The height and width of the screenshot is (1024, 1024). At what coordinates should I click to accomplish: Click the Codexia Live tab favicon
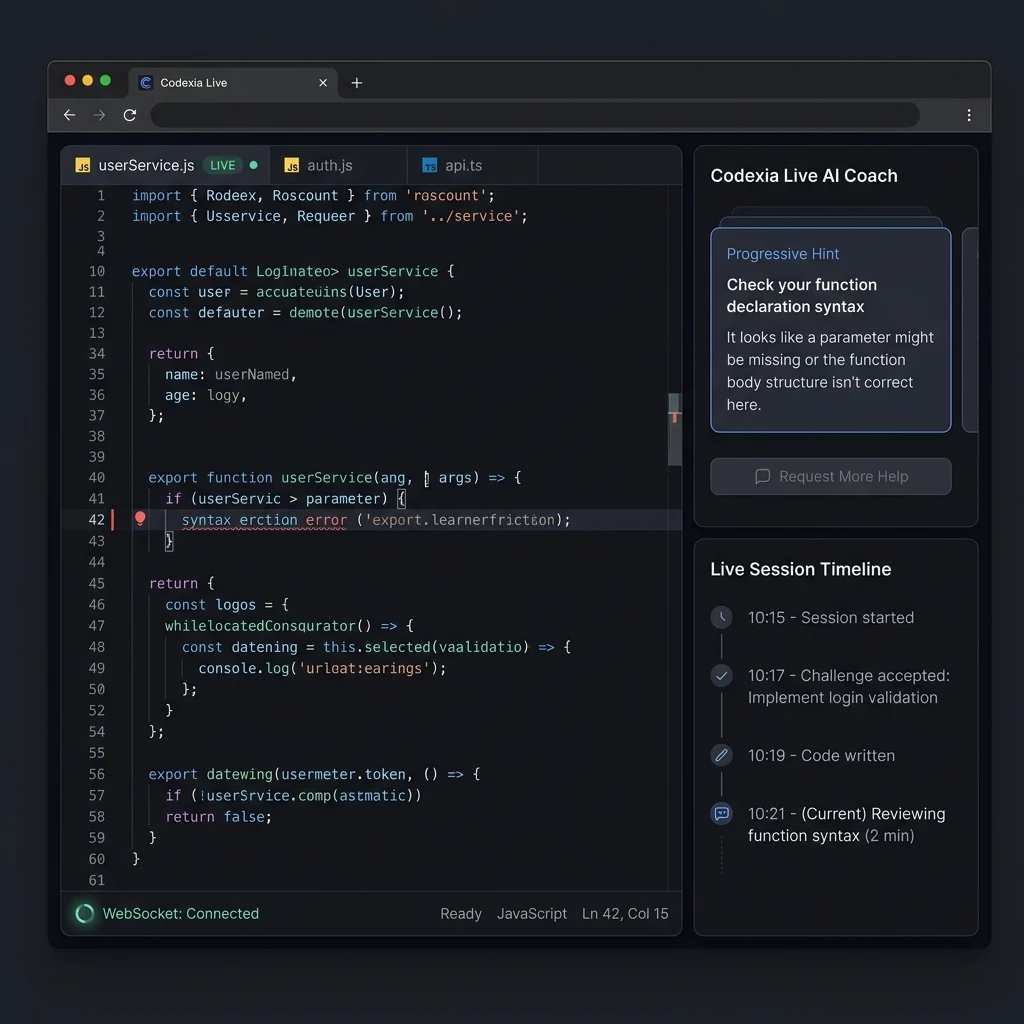point(146,83)
